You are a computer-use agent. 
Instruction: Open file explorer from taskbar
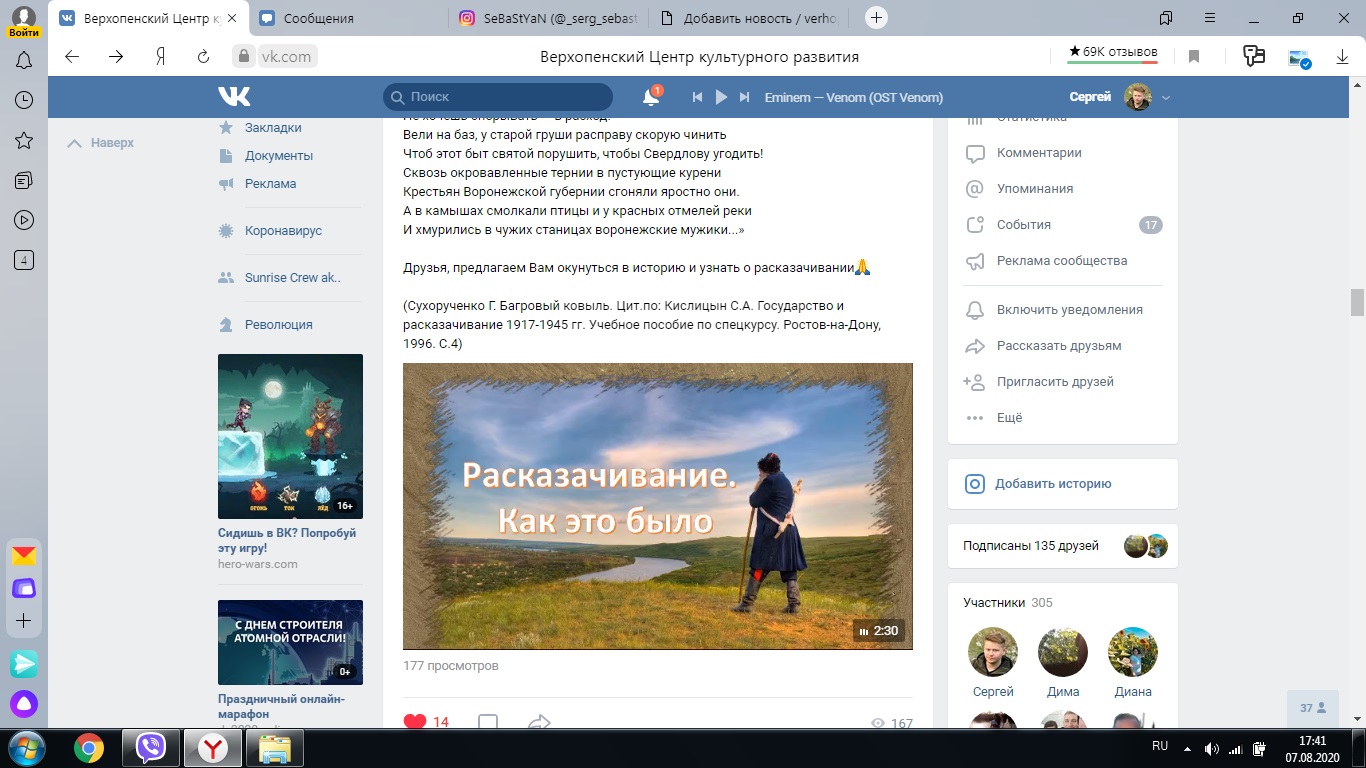[275, 748]
